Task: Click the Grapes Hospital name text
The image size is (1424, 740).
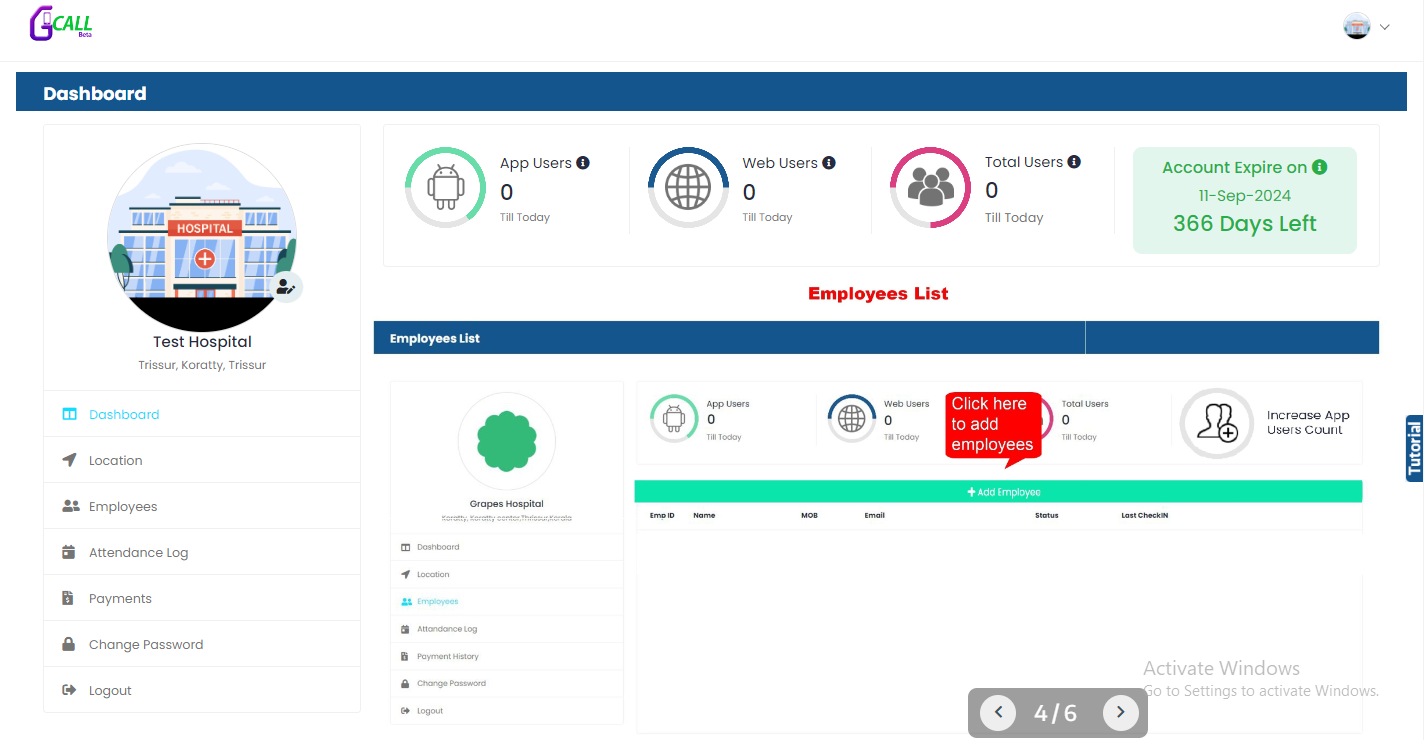Action: [506, 504]
